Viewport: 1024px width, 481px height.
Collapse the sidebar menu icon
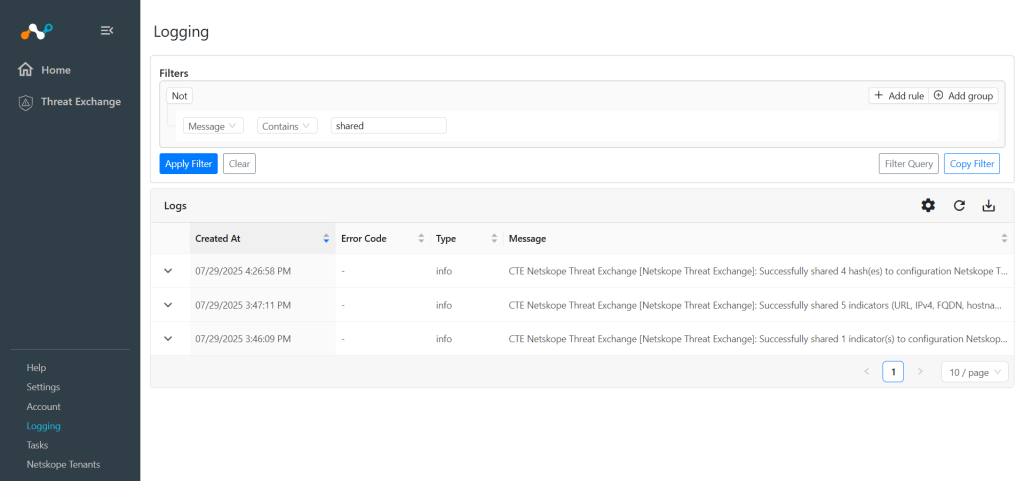tap(107, 30)
